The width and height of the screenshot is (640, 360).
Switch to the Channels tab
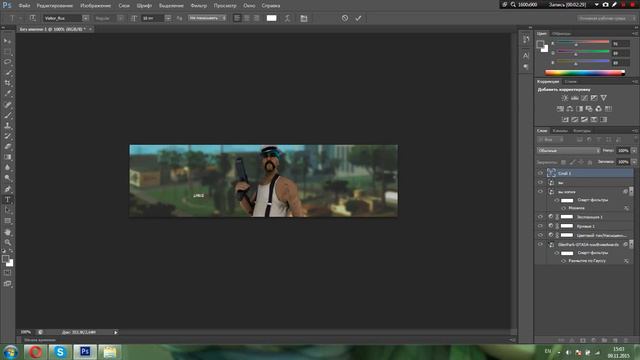560,131
